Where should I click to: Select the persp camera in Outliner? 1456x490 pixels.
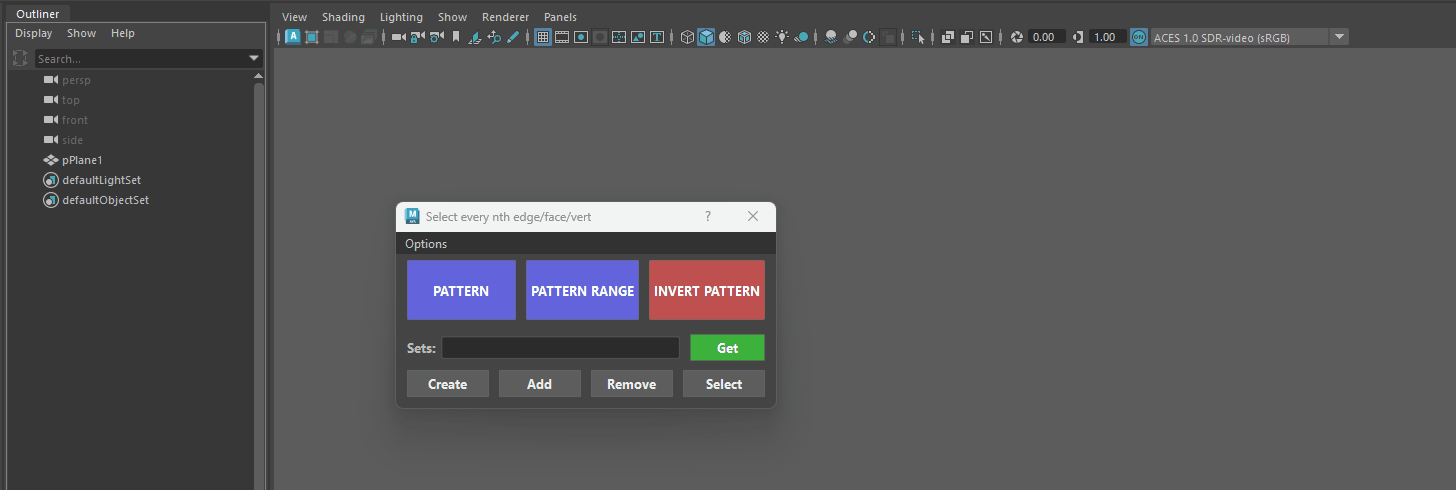[x=76, y=80]
